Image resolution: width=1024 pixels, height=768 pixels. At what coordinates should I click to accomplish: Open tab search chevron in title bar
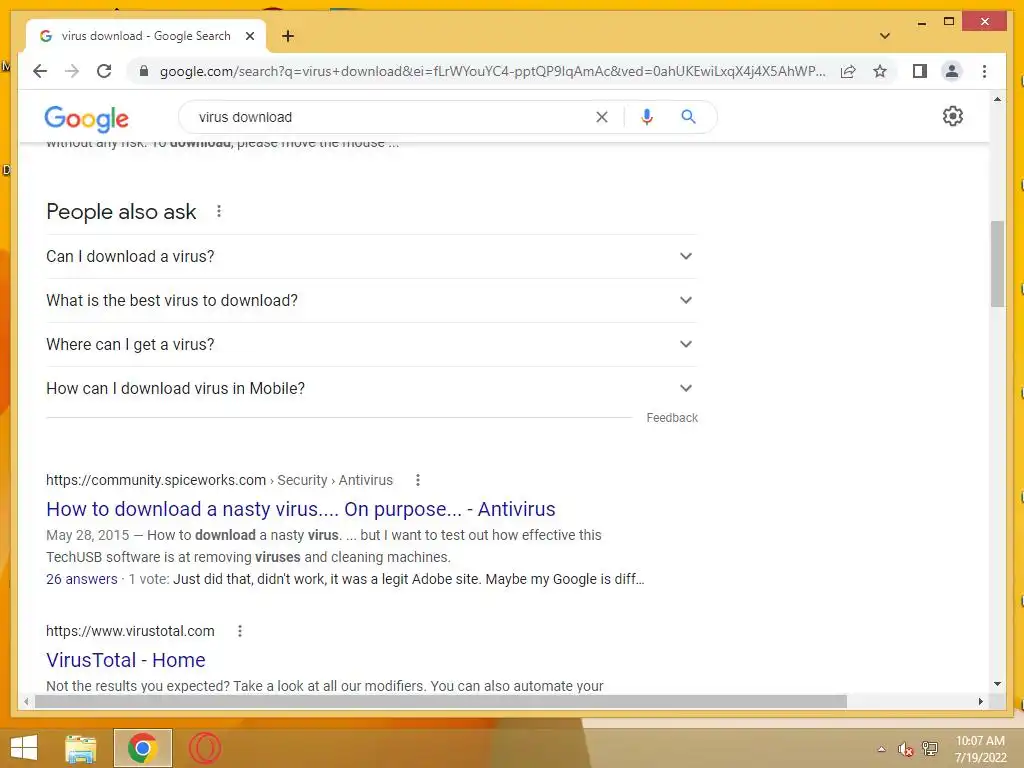click(884, 36)
